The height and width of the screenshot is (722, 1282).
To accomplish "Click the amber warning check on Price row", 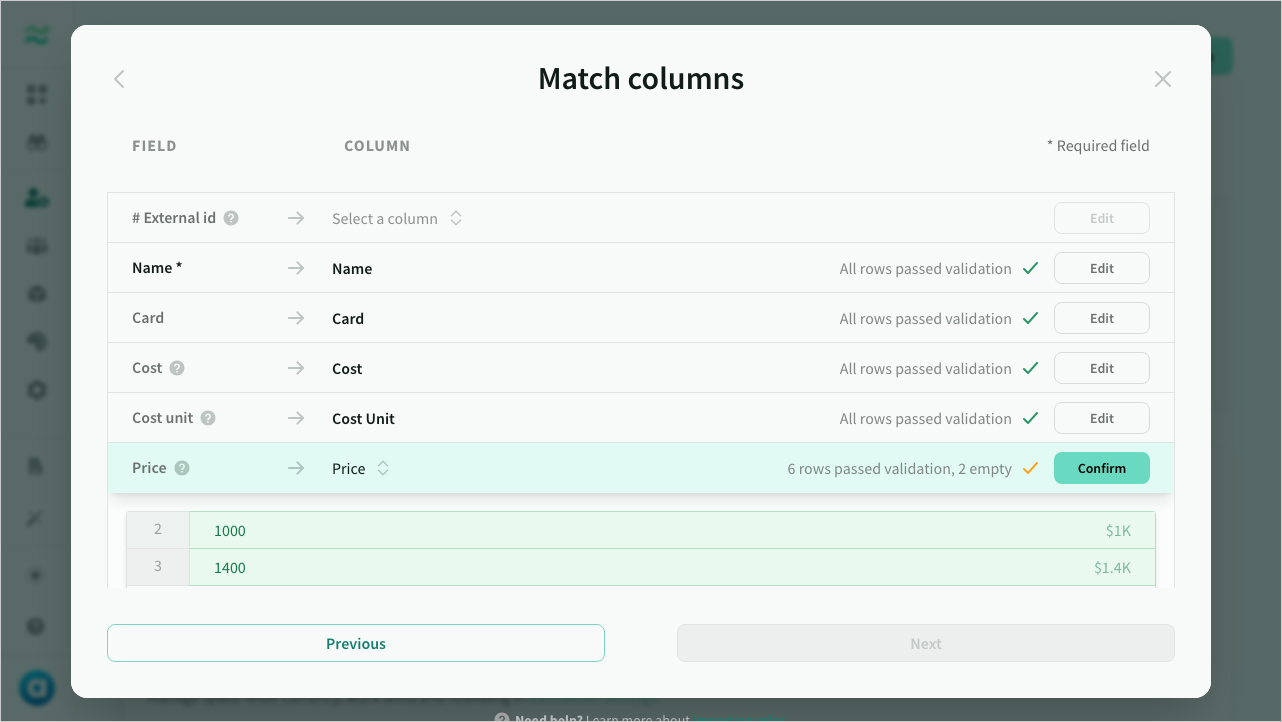I will pyautogui.click(x=1030, y=467).
